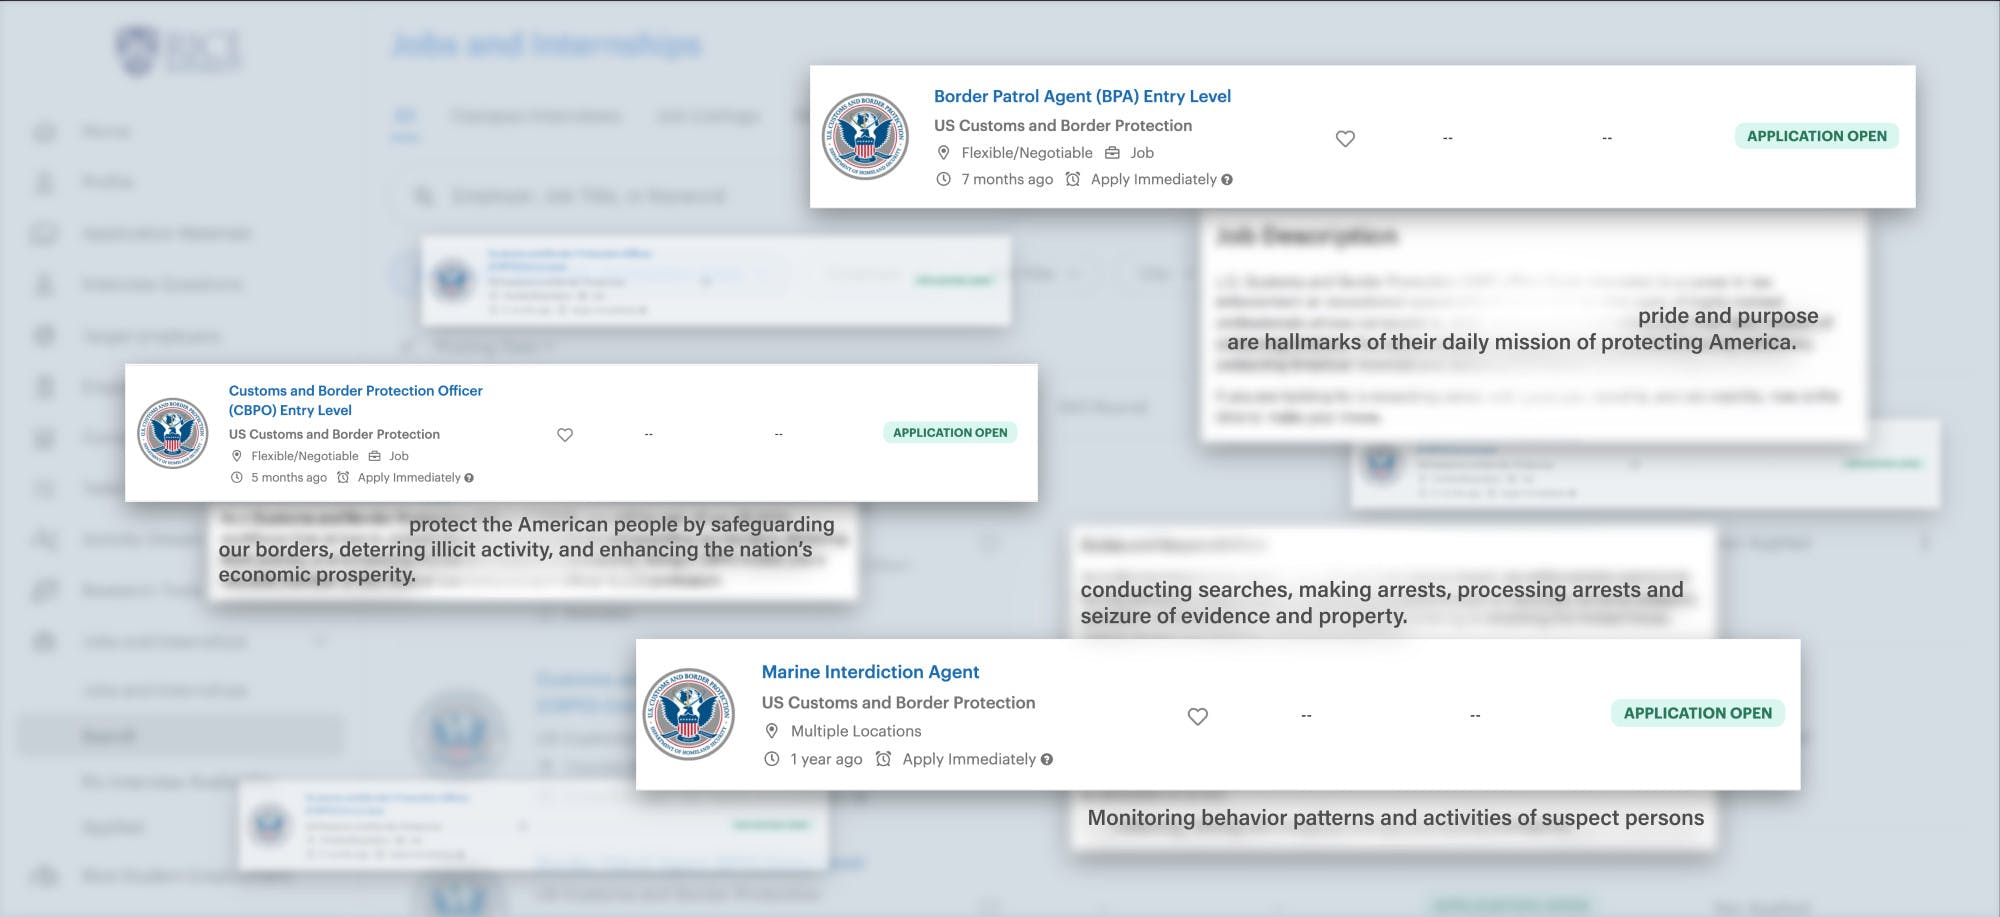The image size is (2000, 917).
Task: Click the help icon after Apply Immediately, Border Patrol card
Action: pyautogui.click(x=1227, y=180)
